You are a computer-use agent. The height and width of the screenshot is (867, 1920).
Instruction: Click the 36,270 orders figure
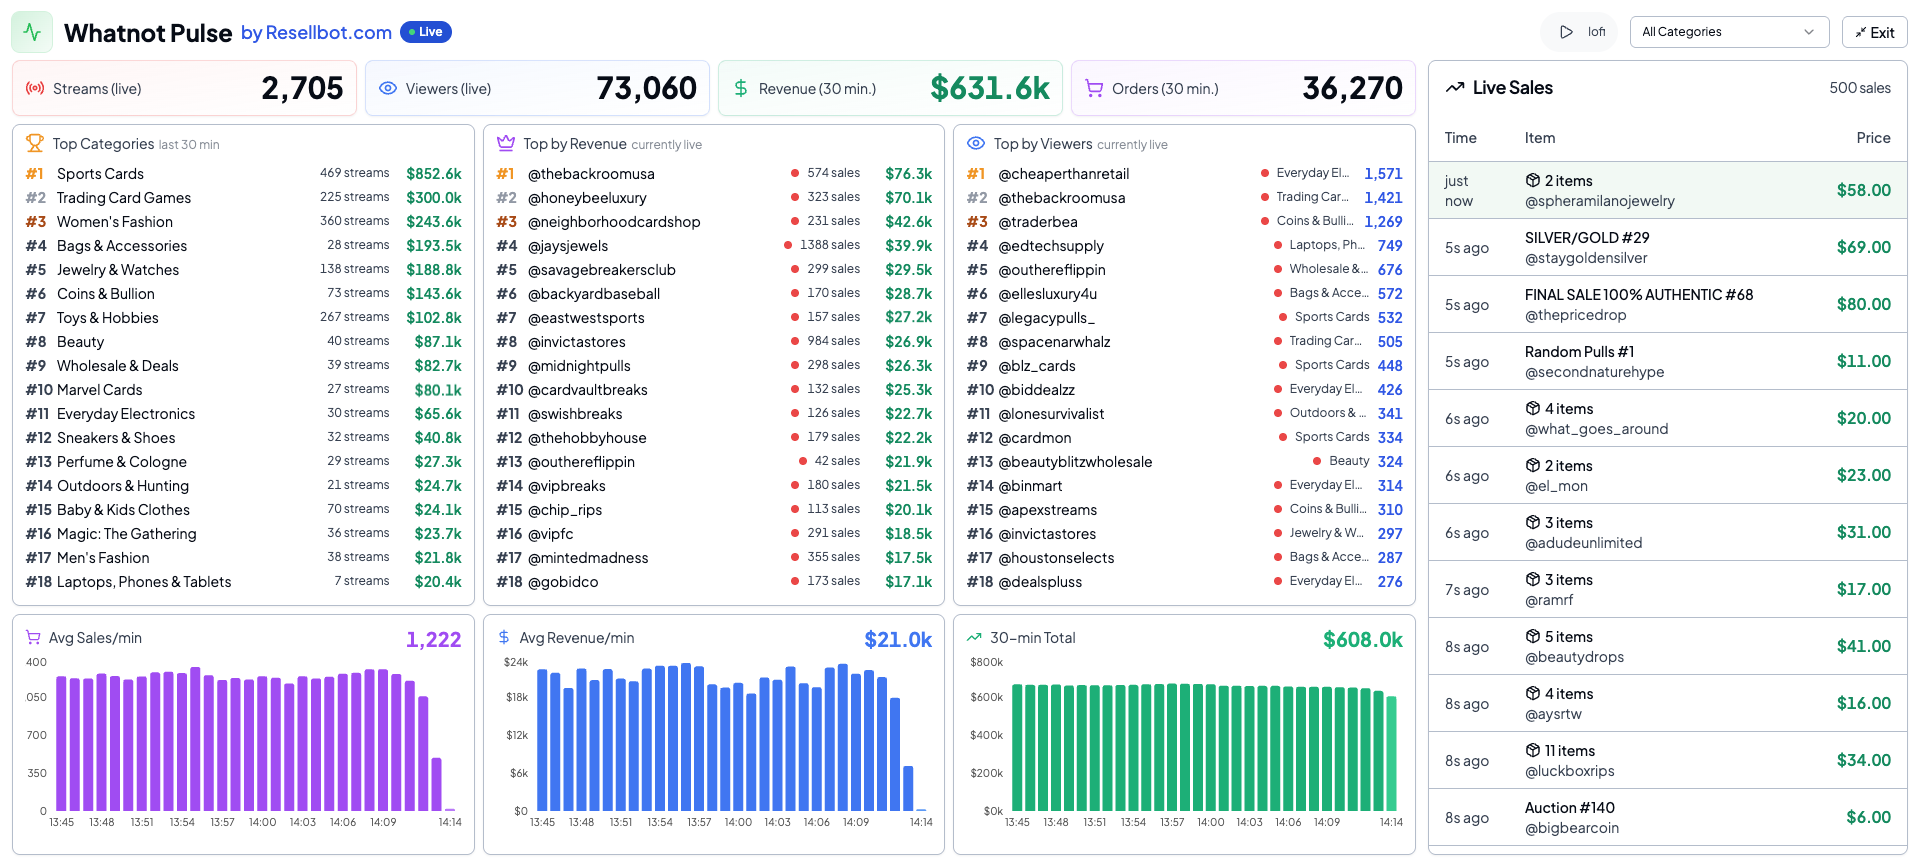pyautogui.click(x=1352, y=88)
